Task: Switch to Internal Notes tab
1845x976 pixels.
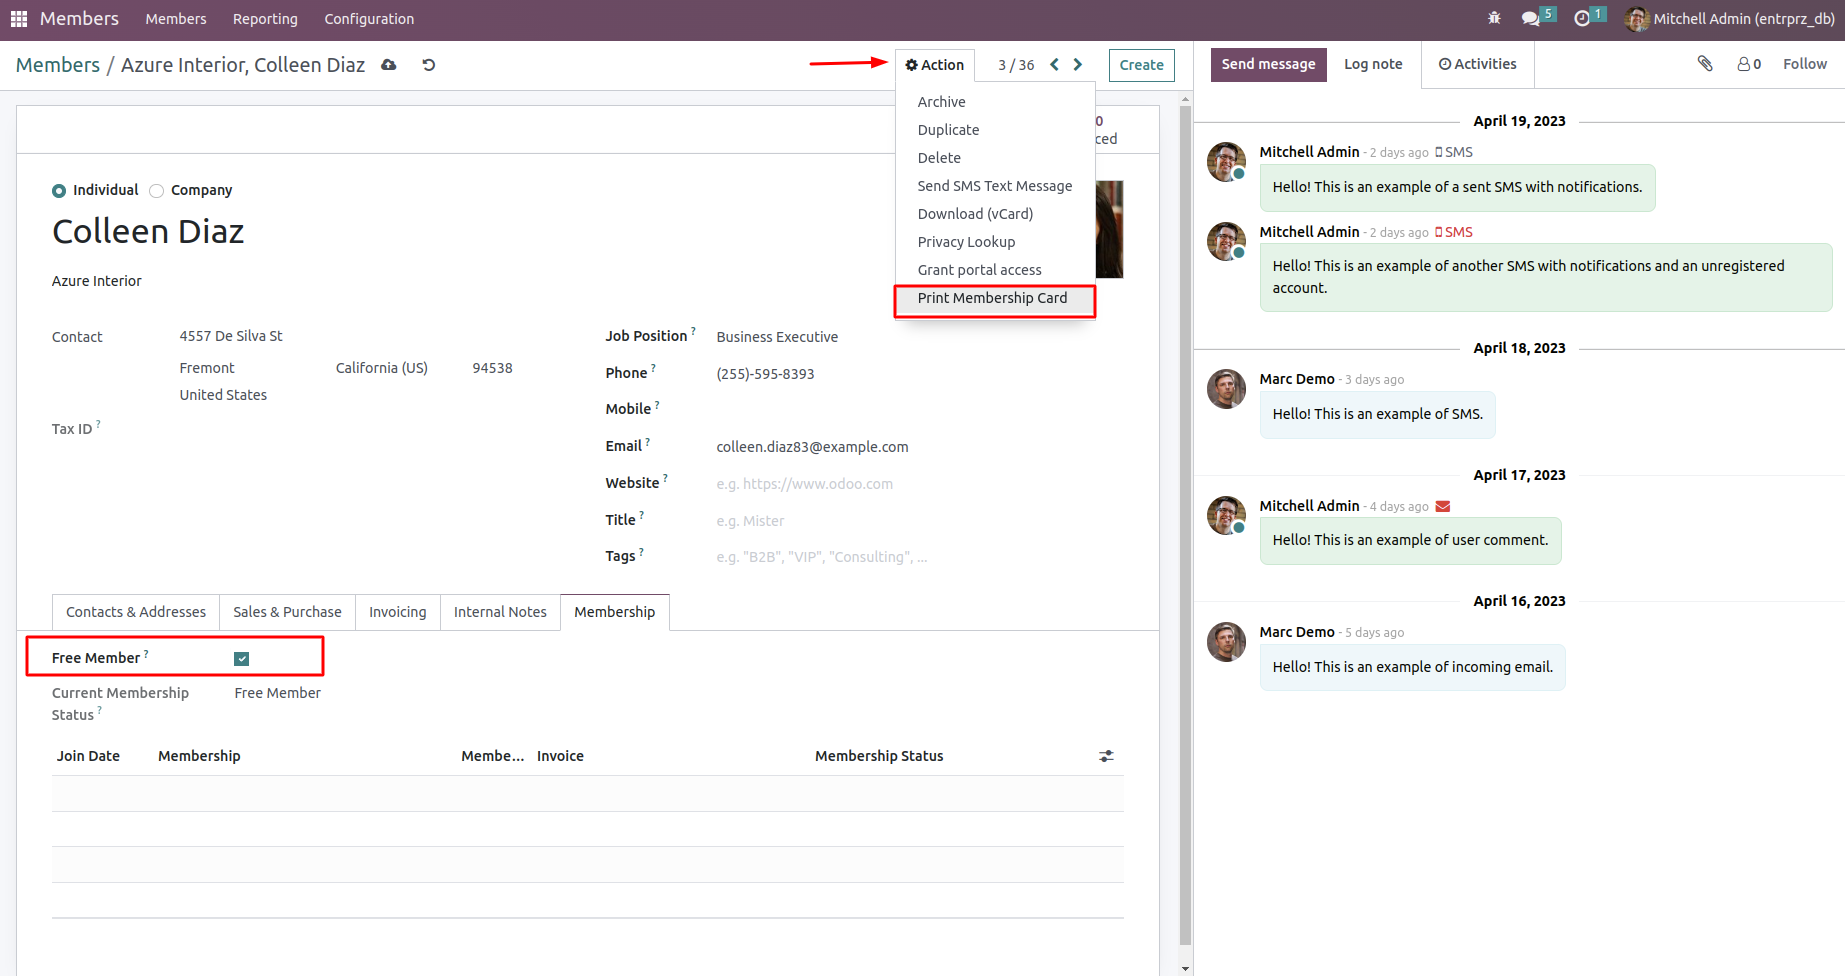Action: click(500, 612)
